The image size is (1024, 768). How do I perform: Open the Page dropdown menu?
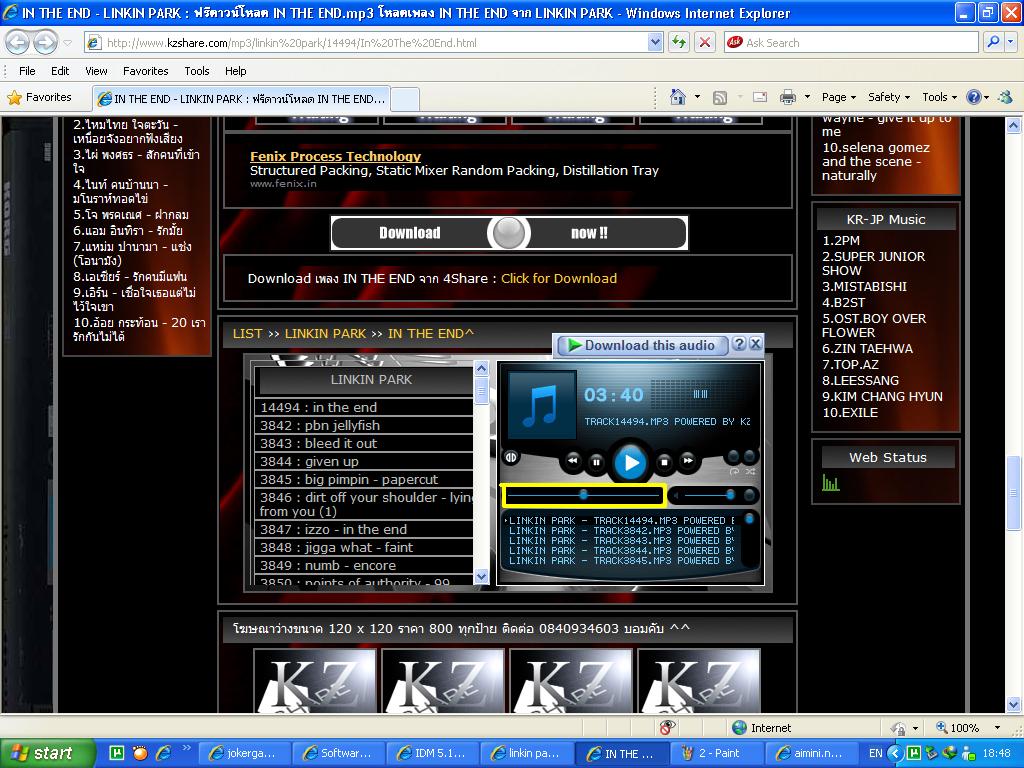[839, 97]
